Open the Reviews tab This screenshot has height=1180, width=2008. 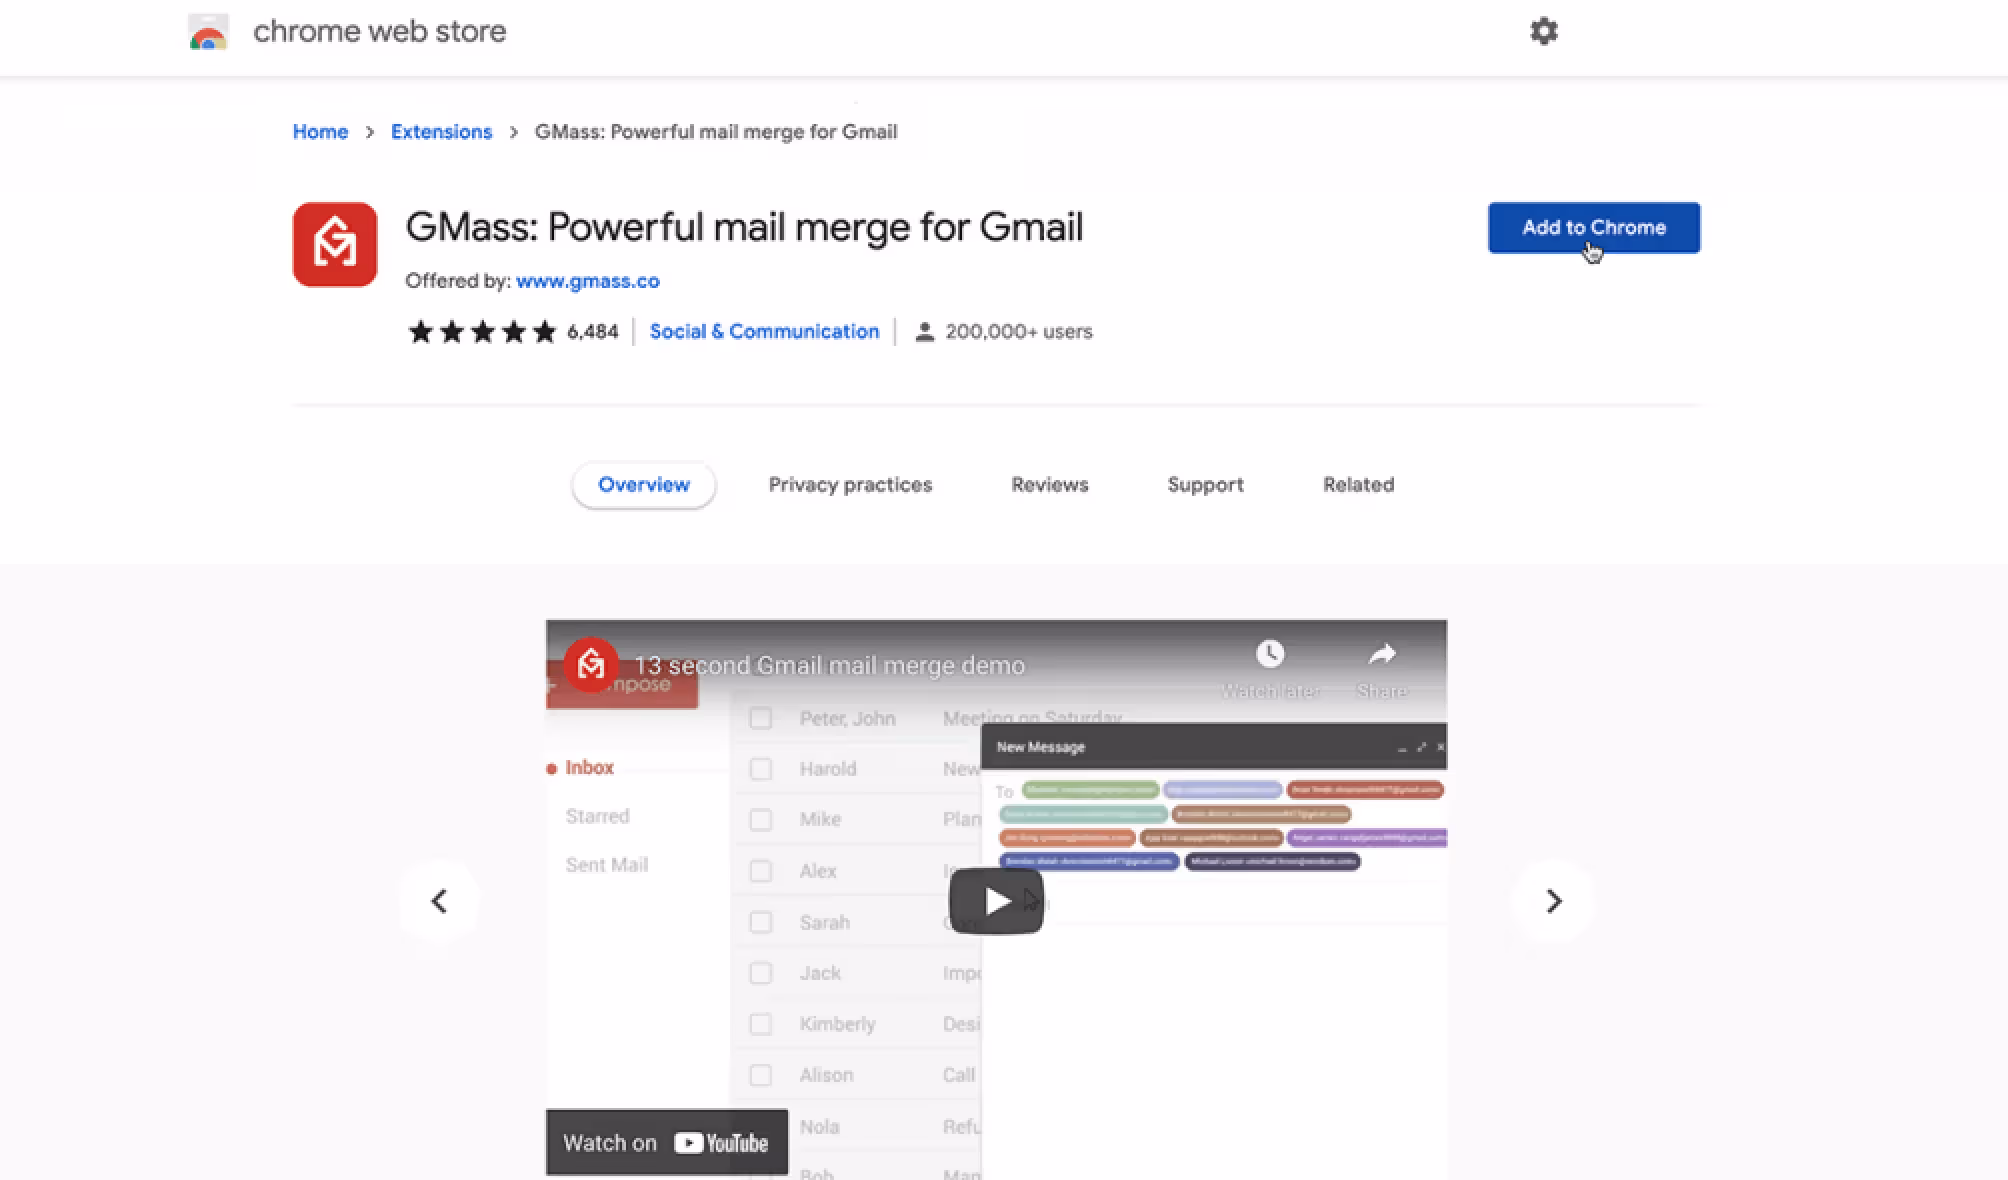click(1049, 485)
